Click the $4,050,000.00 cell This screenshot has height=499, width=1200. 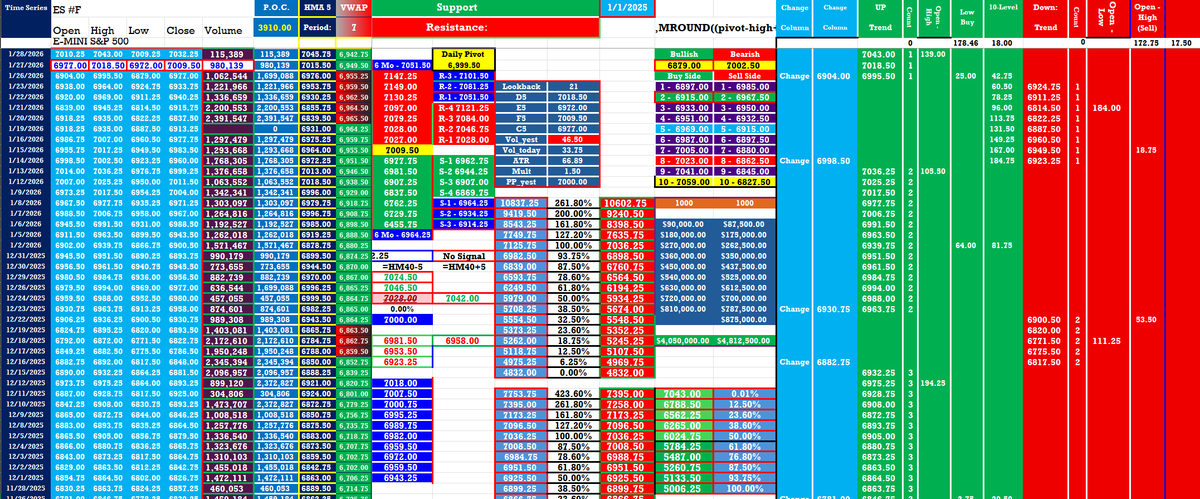[x=682, y=339]
